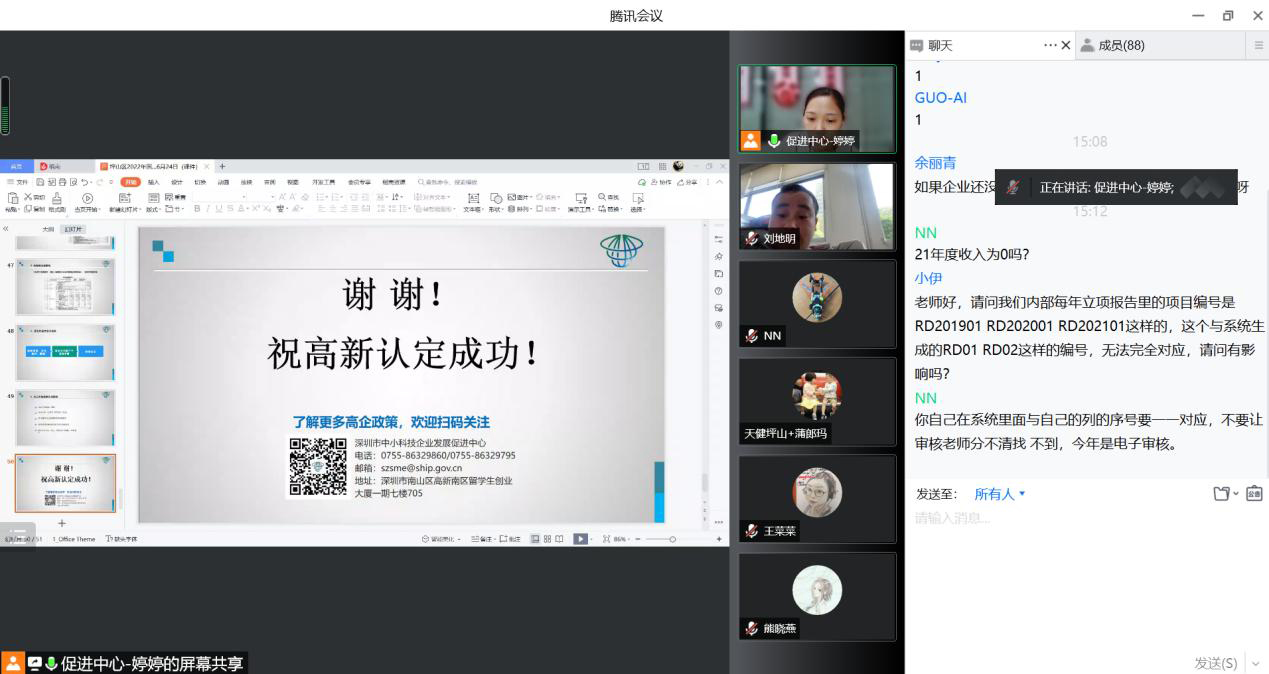Viewport: 1269px width, 674px height.
Task: Click slideshow play button in WPS status bar
Action: [x=580, y=539]
